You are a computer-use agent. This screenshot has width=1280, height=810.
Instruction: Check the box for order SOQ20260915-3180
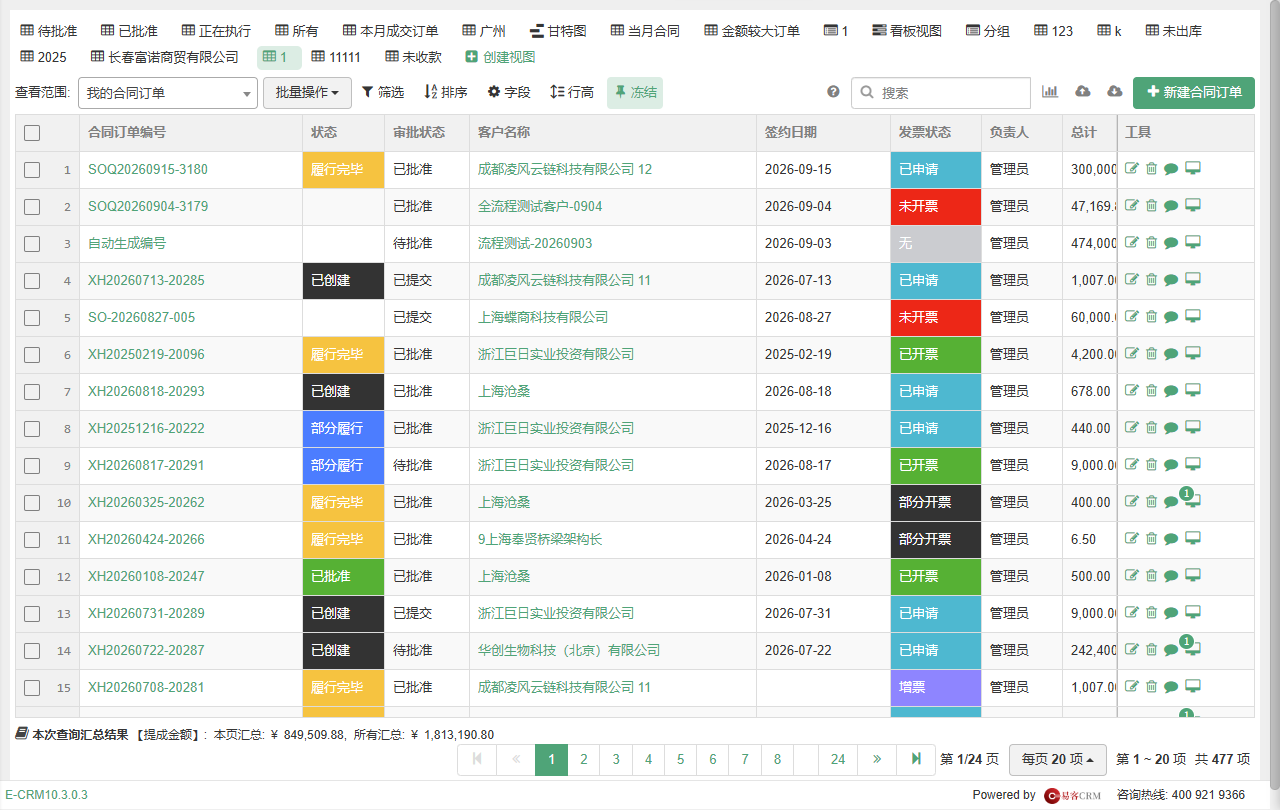coord(32,170)
